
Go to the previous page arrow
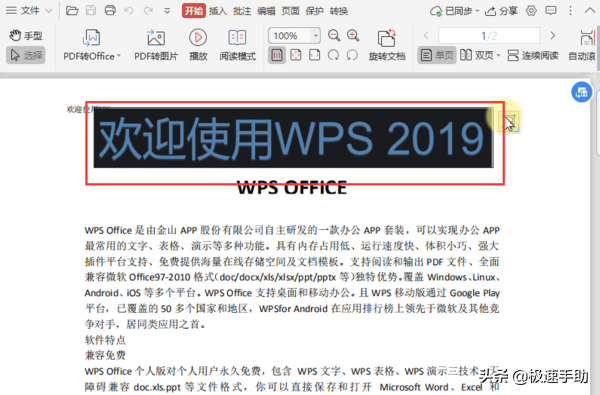click(426, 36)
